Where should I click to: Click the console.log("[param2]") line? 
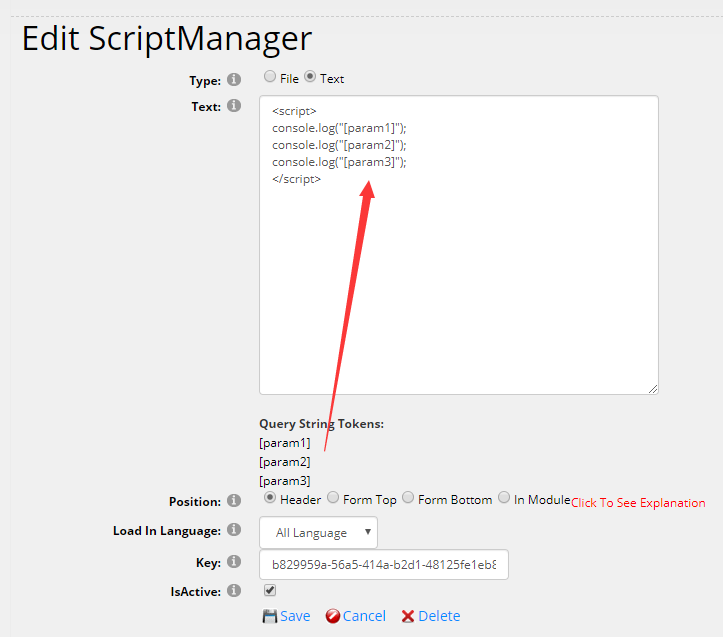339,145
